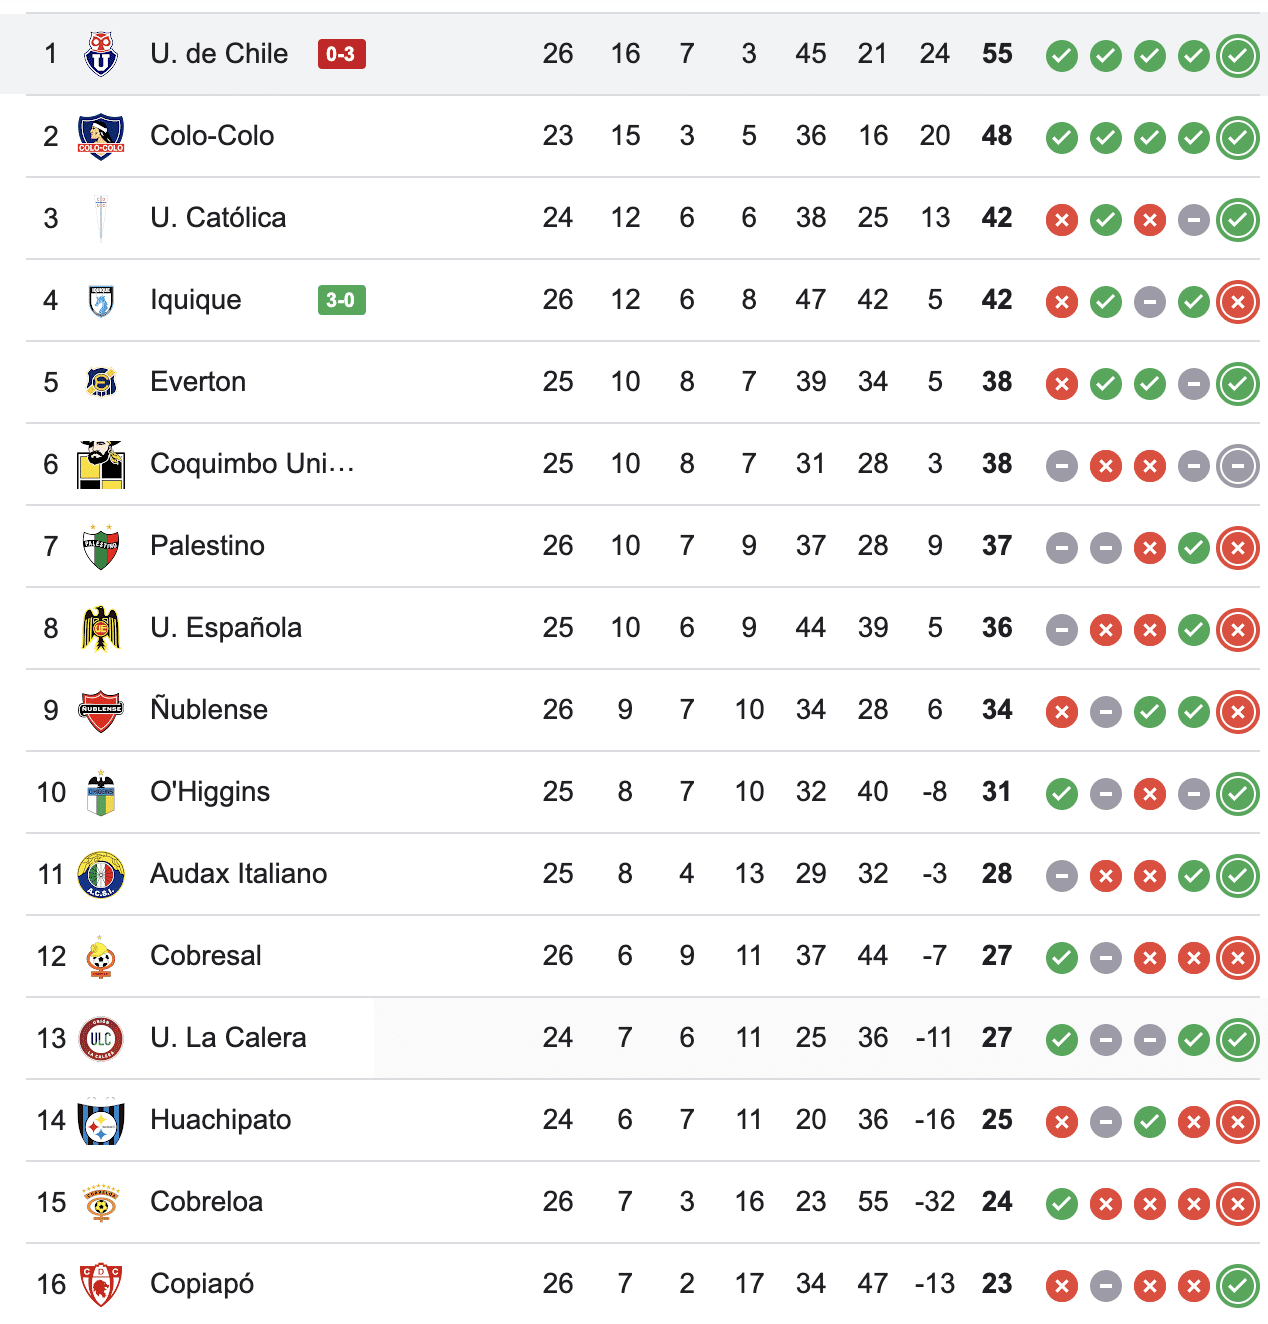Click the Ñublense club crest
This screenshot has width=1268, height=1324.
point(101,710)
